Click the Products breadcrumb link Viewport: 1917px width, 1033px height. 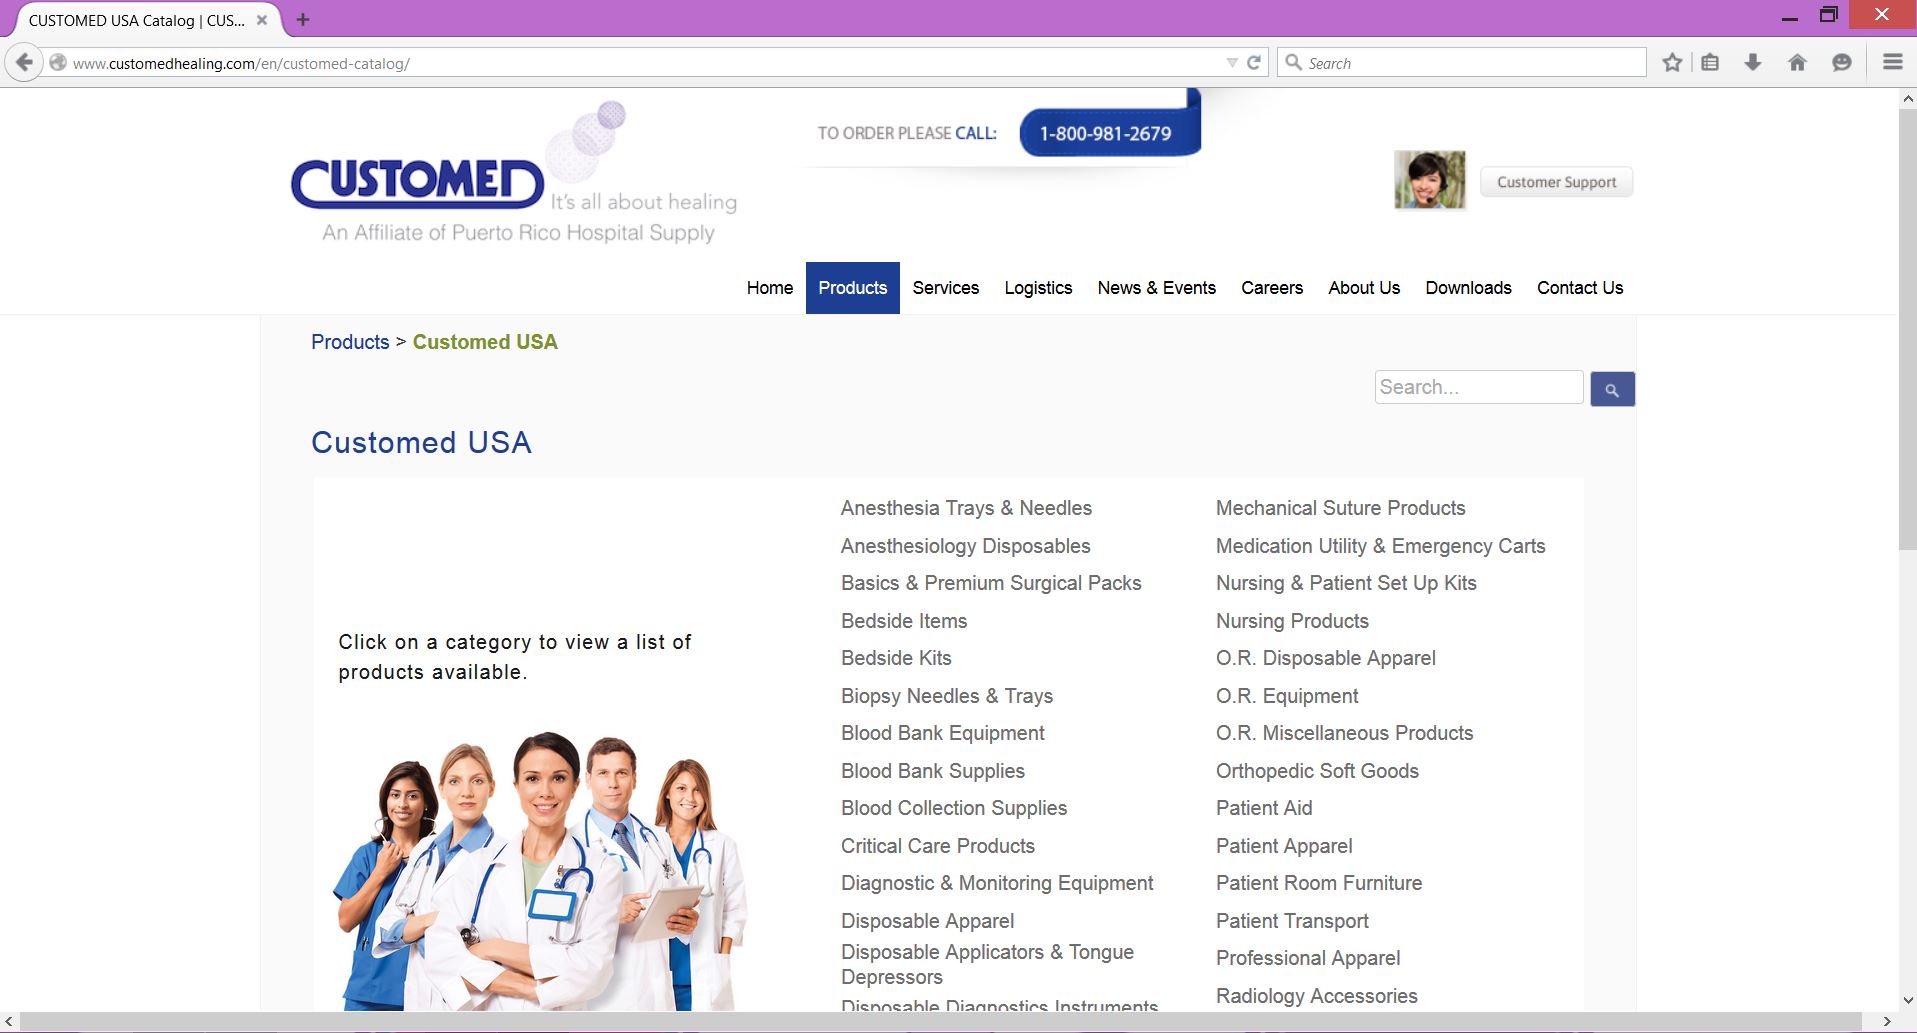point(350,342)
